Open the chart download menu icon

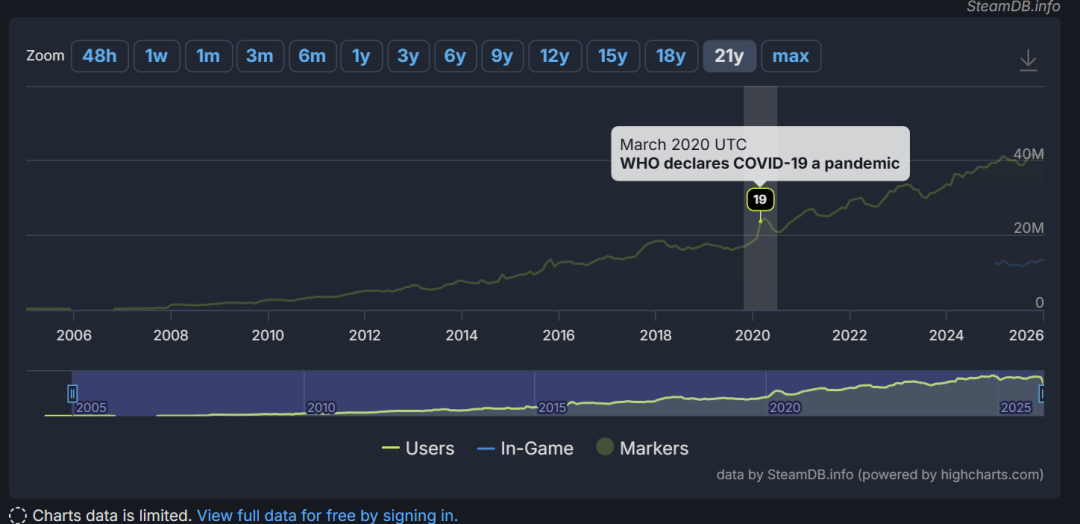coord(1028,60)
